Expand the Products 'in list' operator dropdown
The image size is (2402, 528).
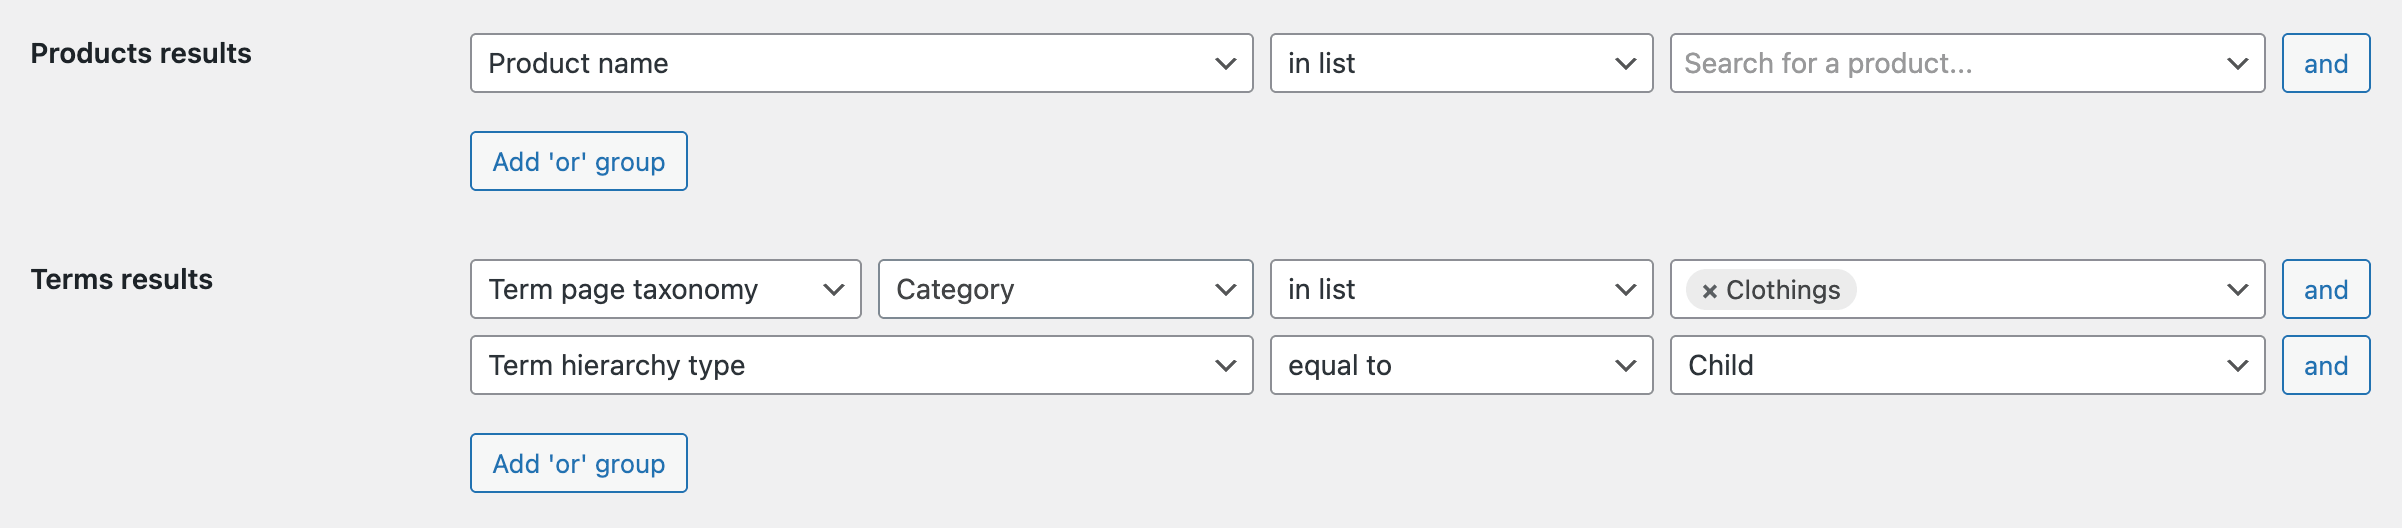tap(1461, 63)
